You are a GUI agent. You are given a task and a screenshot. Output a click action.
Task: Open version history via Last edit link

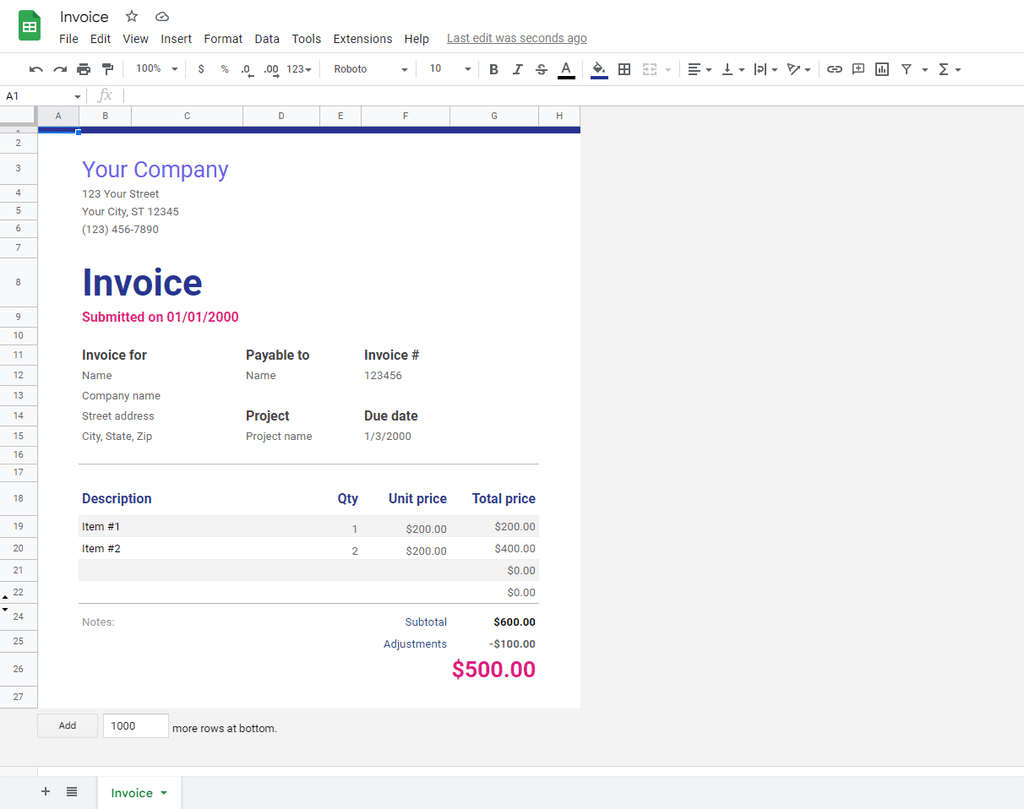(x=516, y=38)
